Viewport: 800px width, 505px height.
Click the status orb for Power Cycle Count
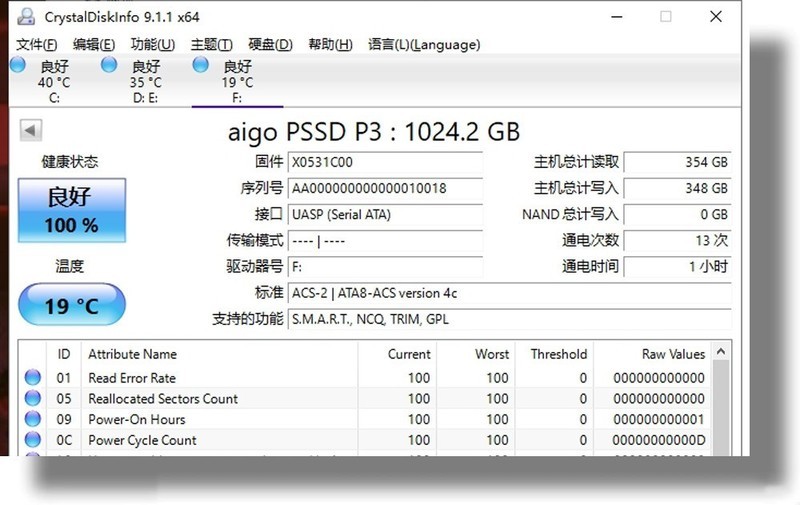coord(33,440)
